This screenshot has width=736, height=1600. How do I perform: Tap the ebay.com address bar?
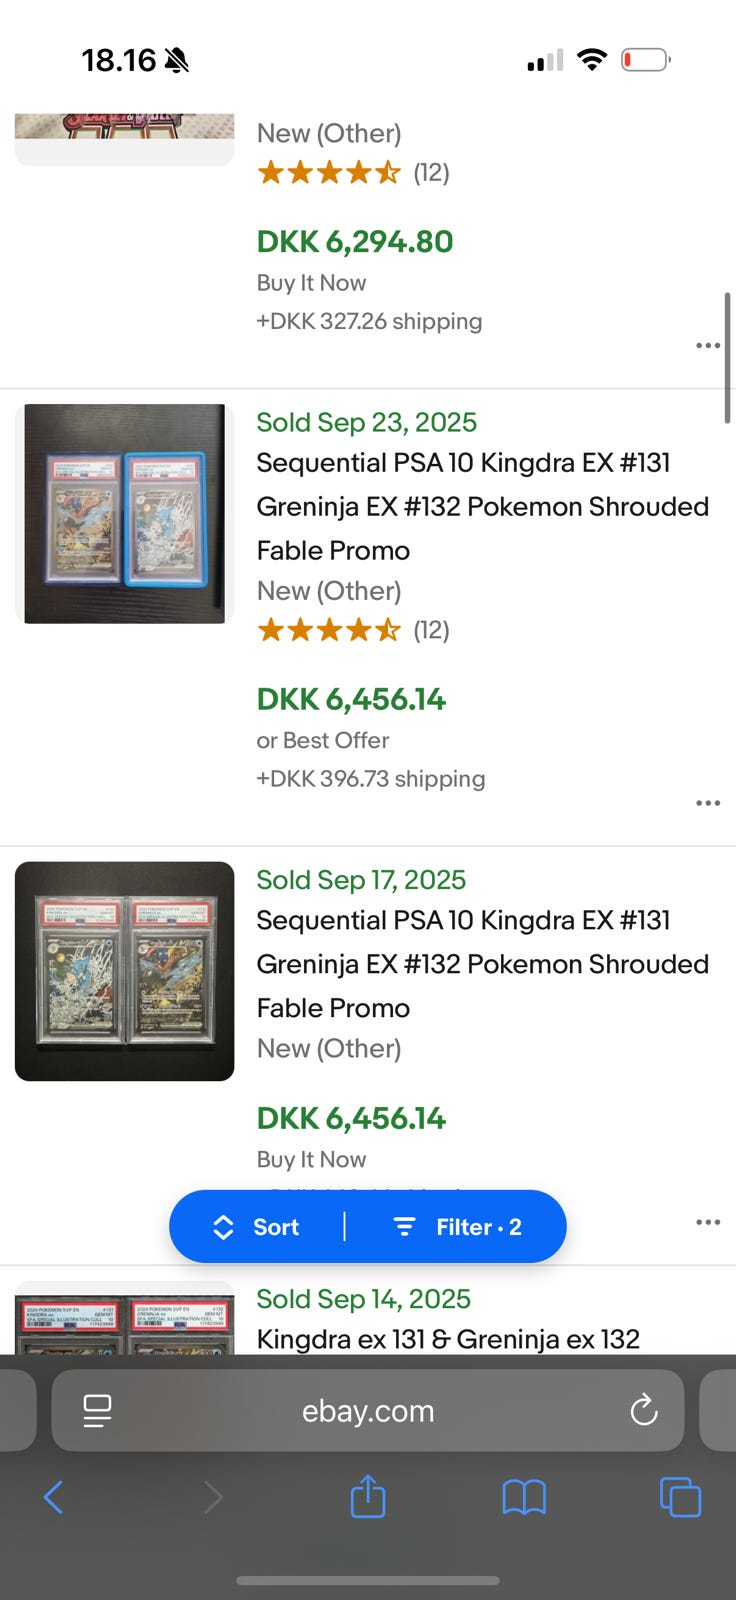(x=368, y=1411)
